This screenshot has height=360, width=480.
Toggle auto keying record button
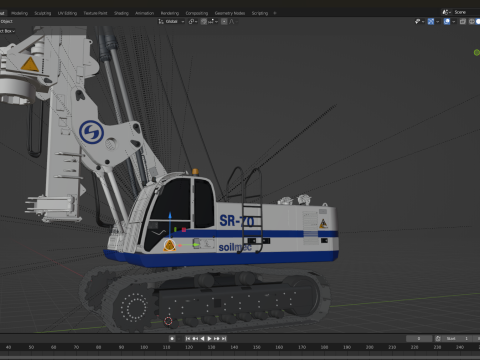point(172,339)
